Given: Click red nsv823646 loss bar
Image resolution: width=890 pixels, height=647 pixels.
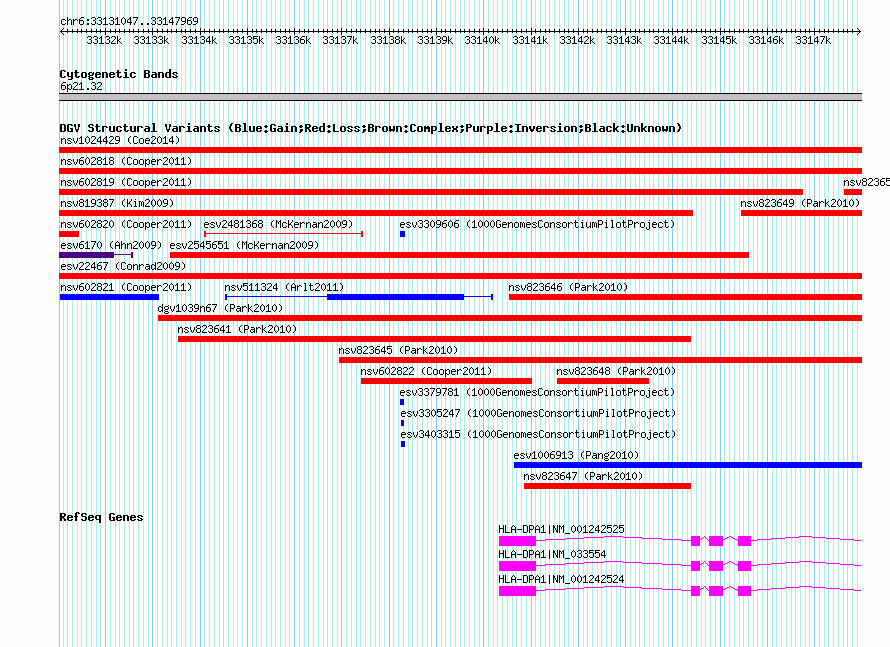Looking at the screenshot, I should pos(686,297).
